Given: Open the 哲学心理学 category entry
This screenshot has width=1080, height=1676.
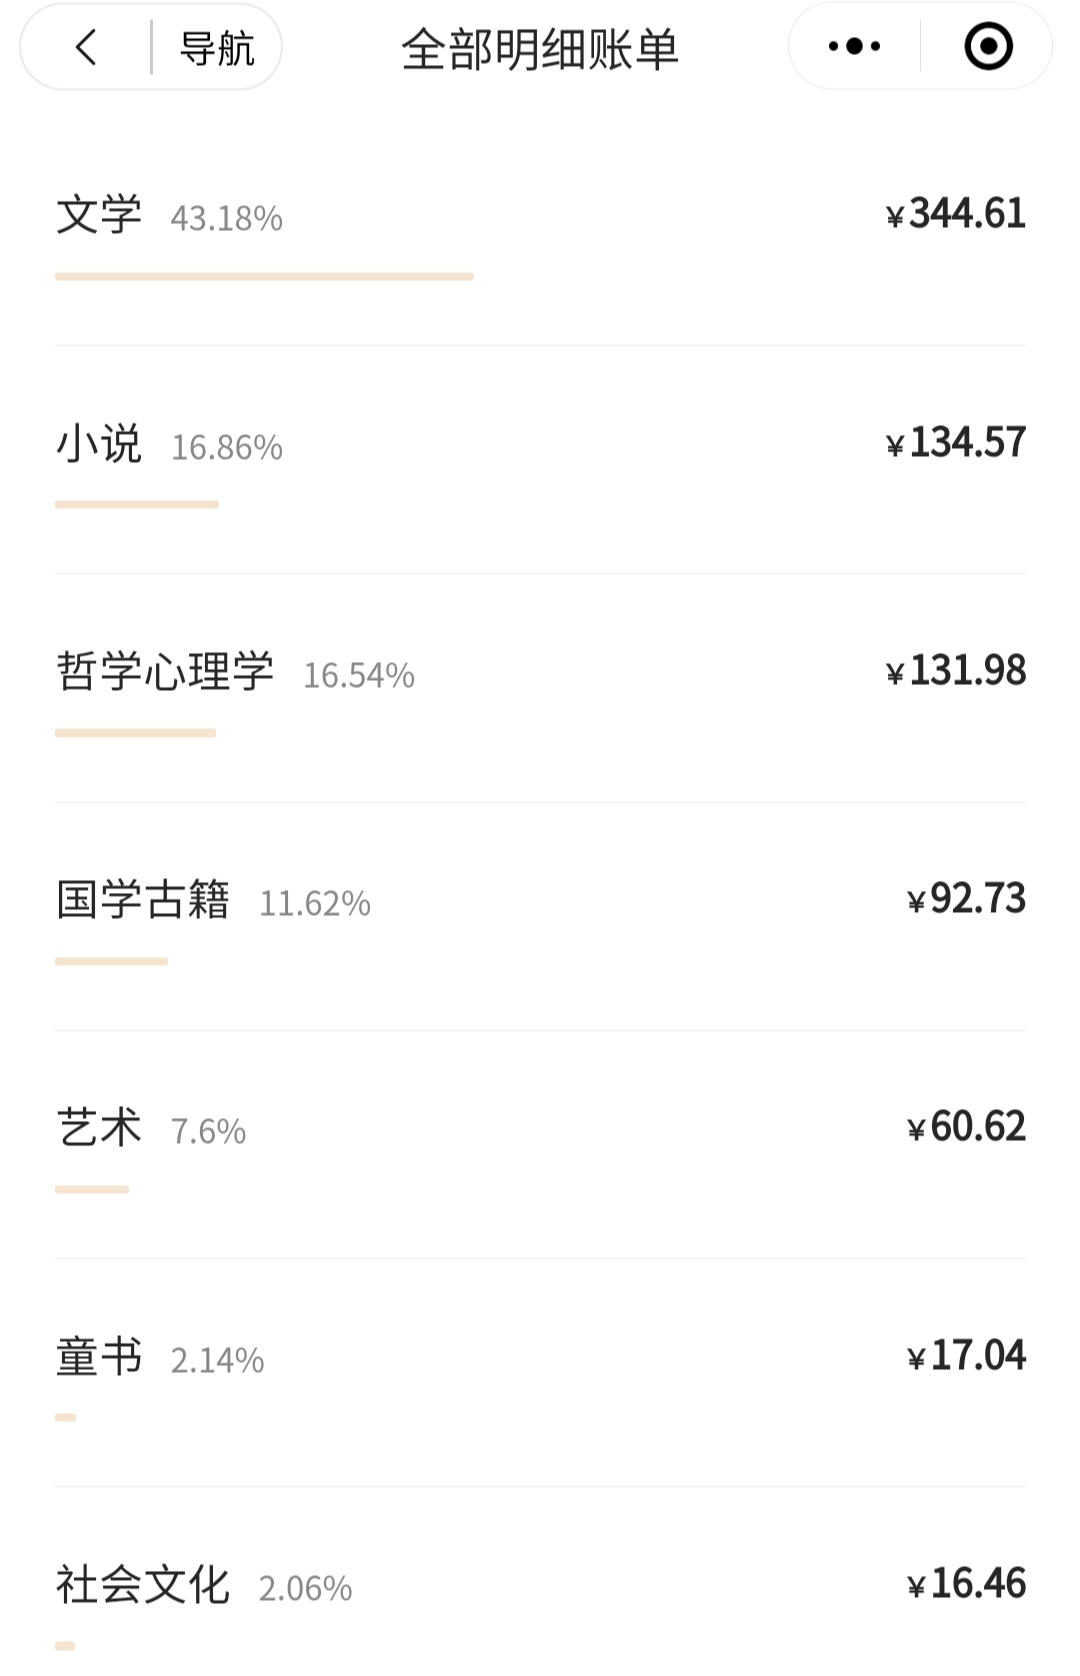Looking at the screenshot, I should click(540, 688).
